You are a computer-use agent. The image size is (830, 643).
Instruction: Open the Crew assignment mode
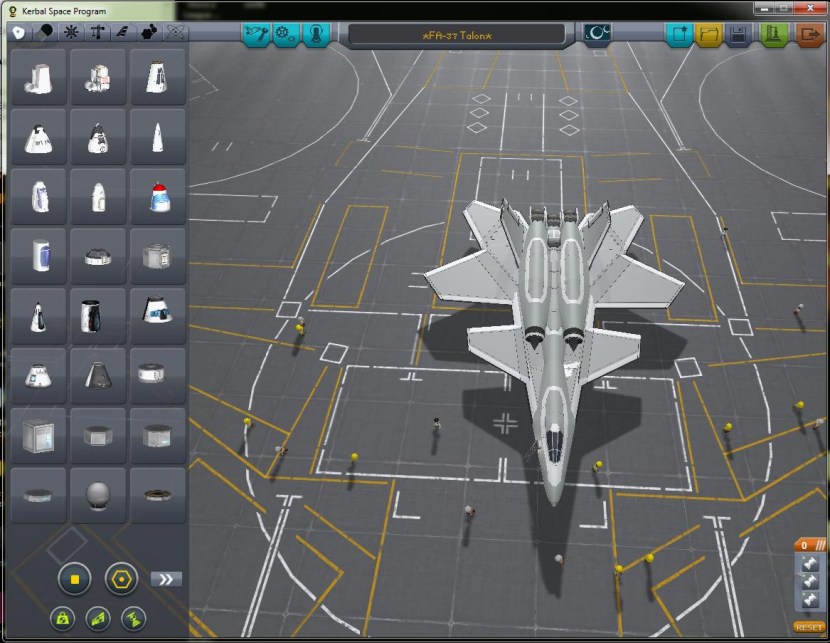coord(316,34)
